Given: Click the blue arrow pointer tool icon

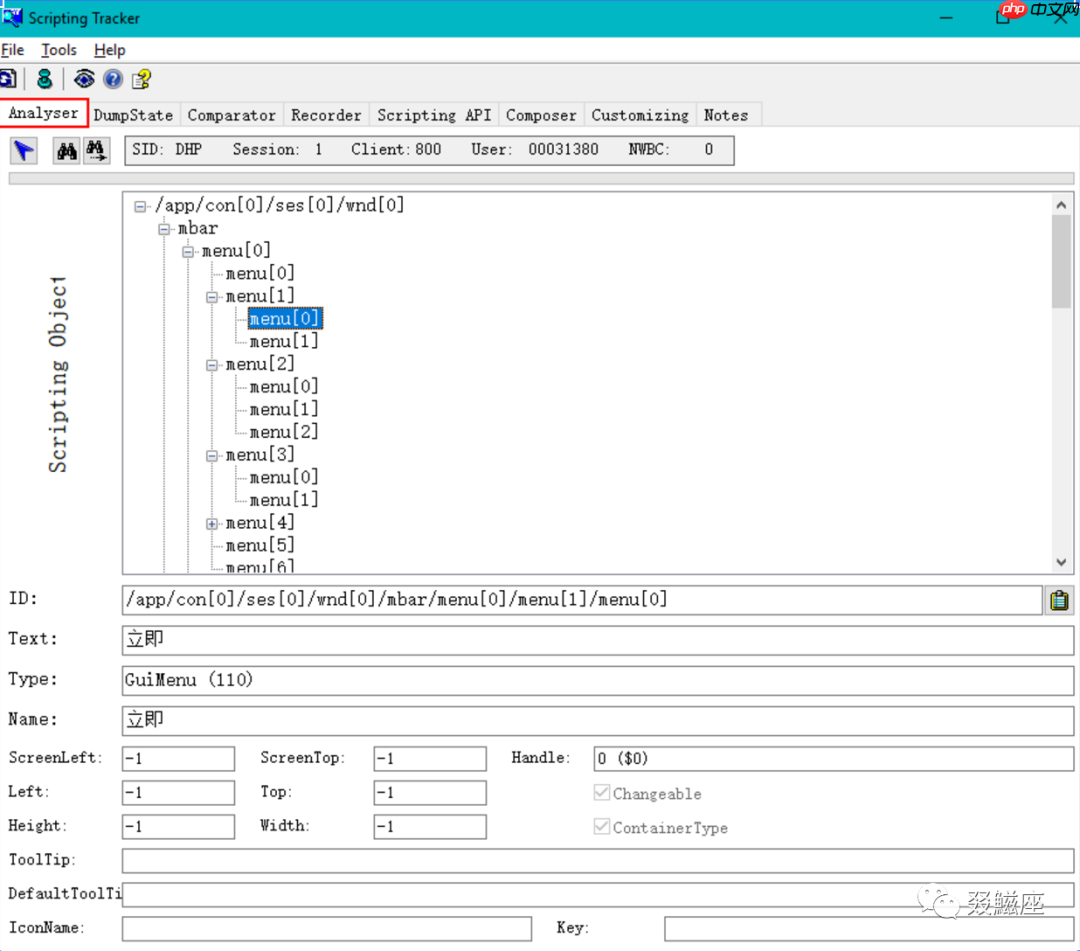Looking at the screenshot, I should [x=24, y=151].
